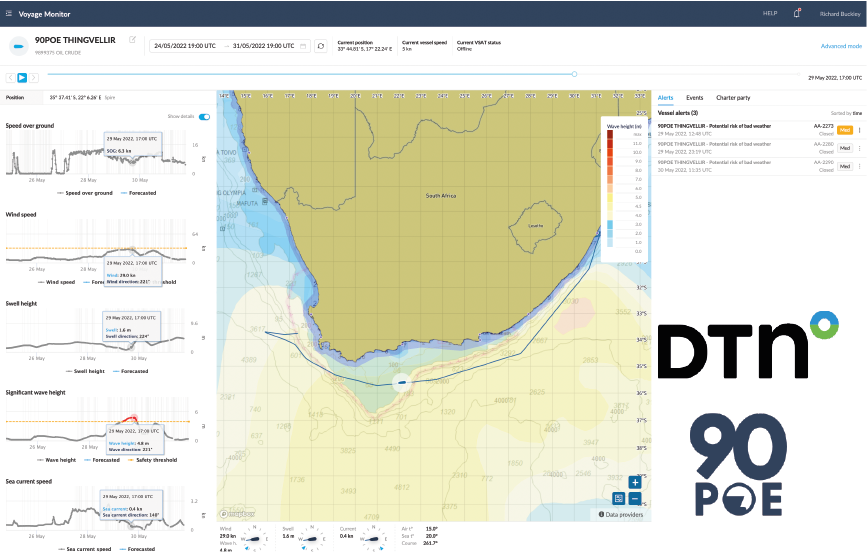The height and width of the screenshot is (552, 867).
Task: Click the timeline slider handle
Action: [x=574, y=74]
